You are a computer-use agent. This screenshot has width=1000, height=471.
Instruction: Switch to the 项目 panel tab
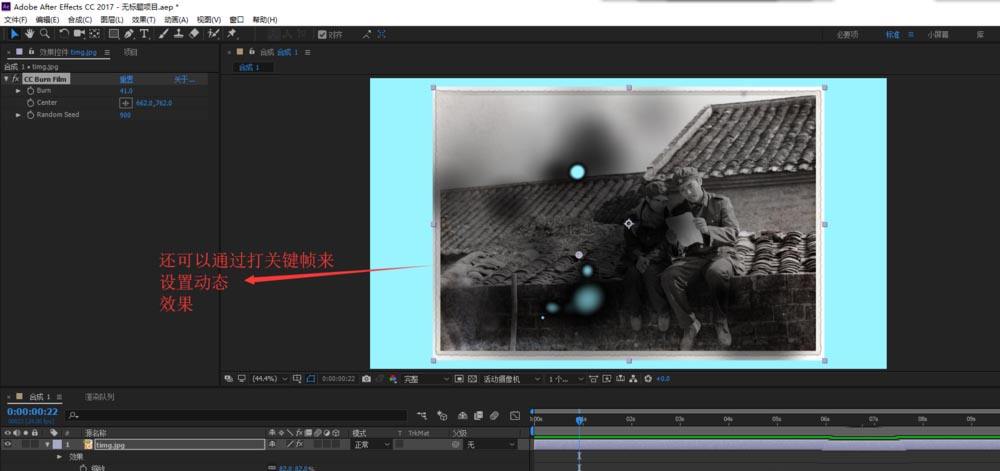pos(130,52)
